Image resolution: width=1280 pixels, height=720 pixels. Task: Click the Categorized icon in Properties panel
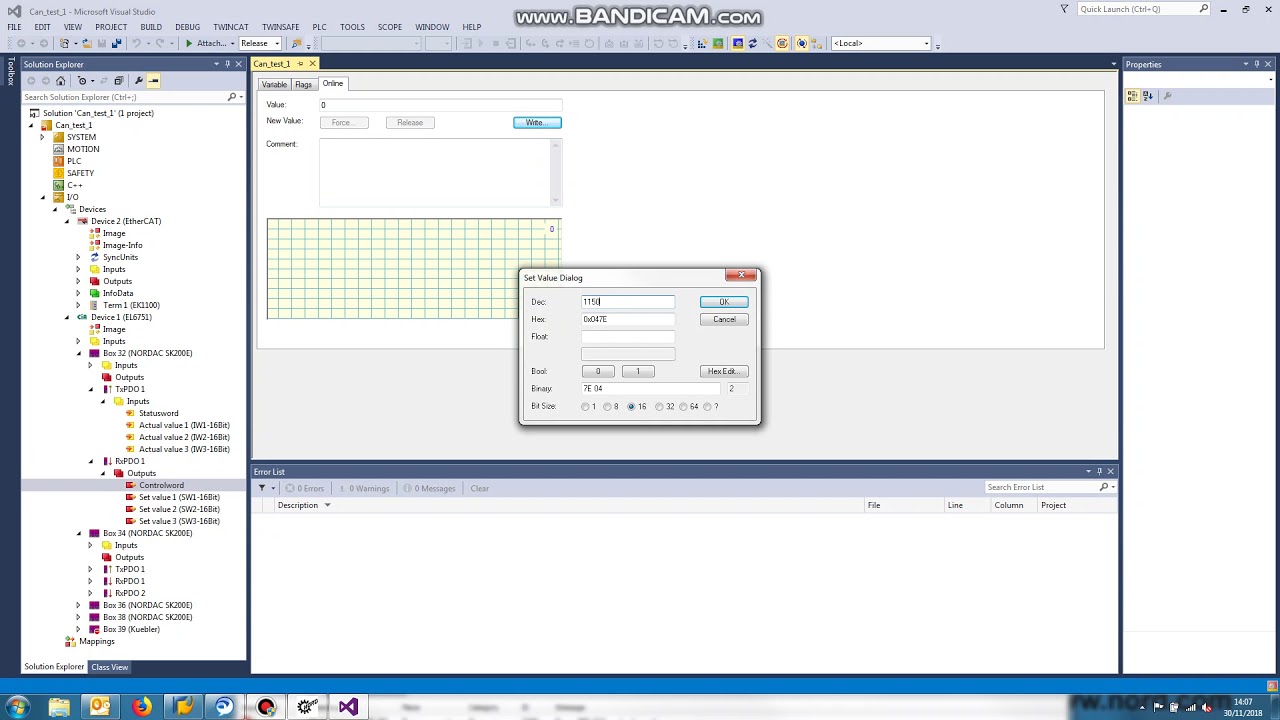point(1133,96)
